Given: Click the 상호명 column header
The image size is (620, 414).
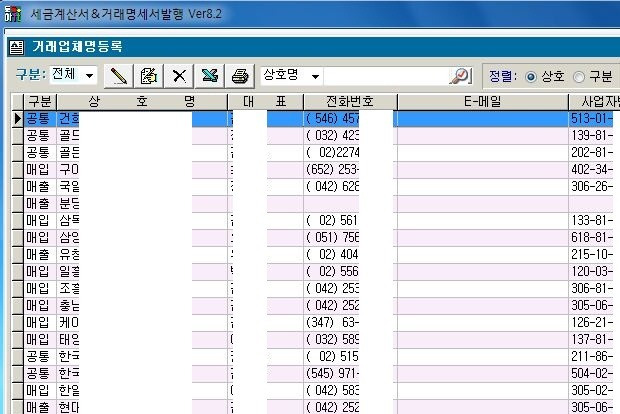Looking at the screenshot, I should [142, 102].
